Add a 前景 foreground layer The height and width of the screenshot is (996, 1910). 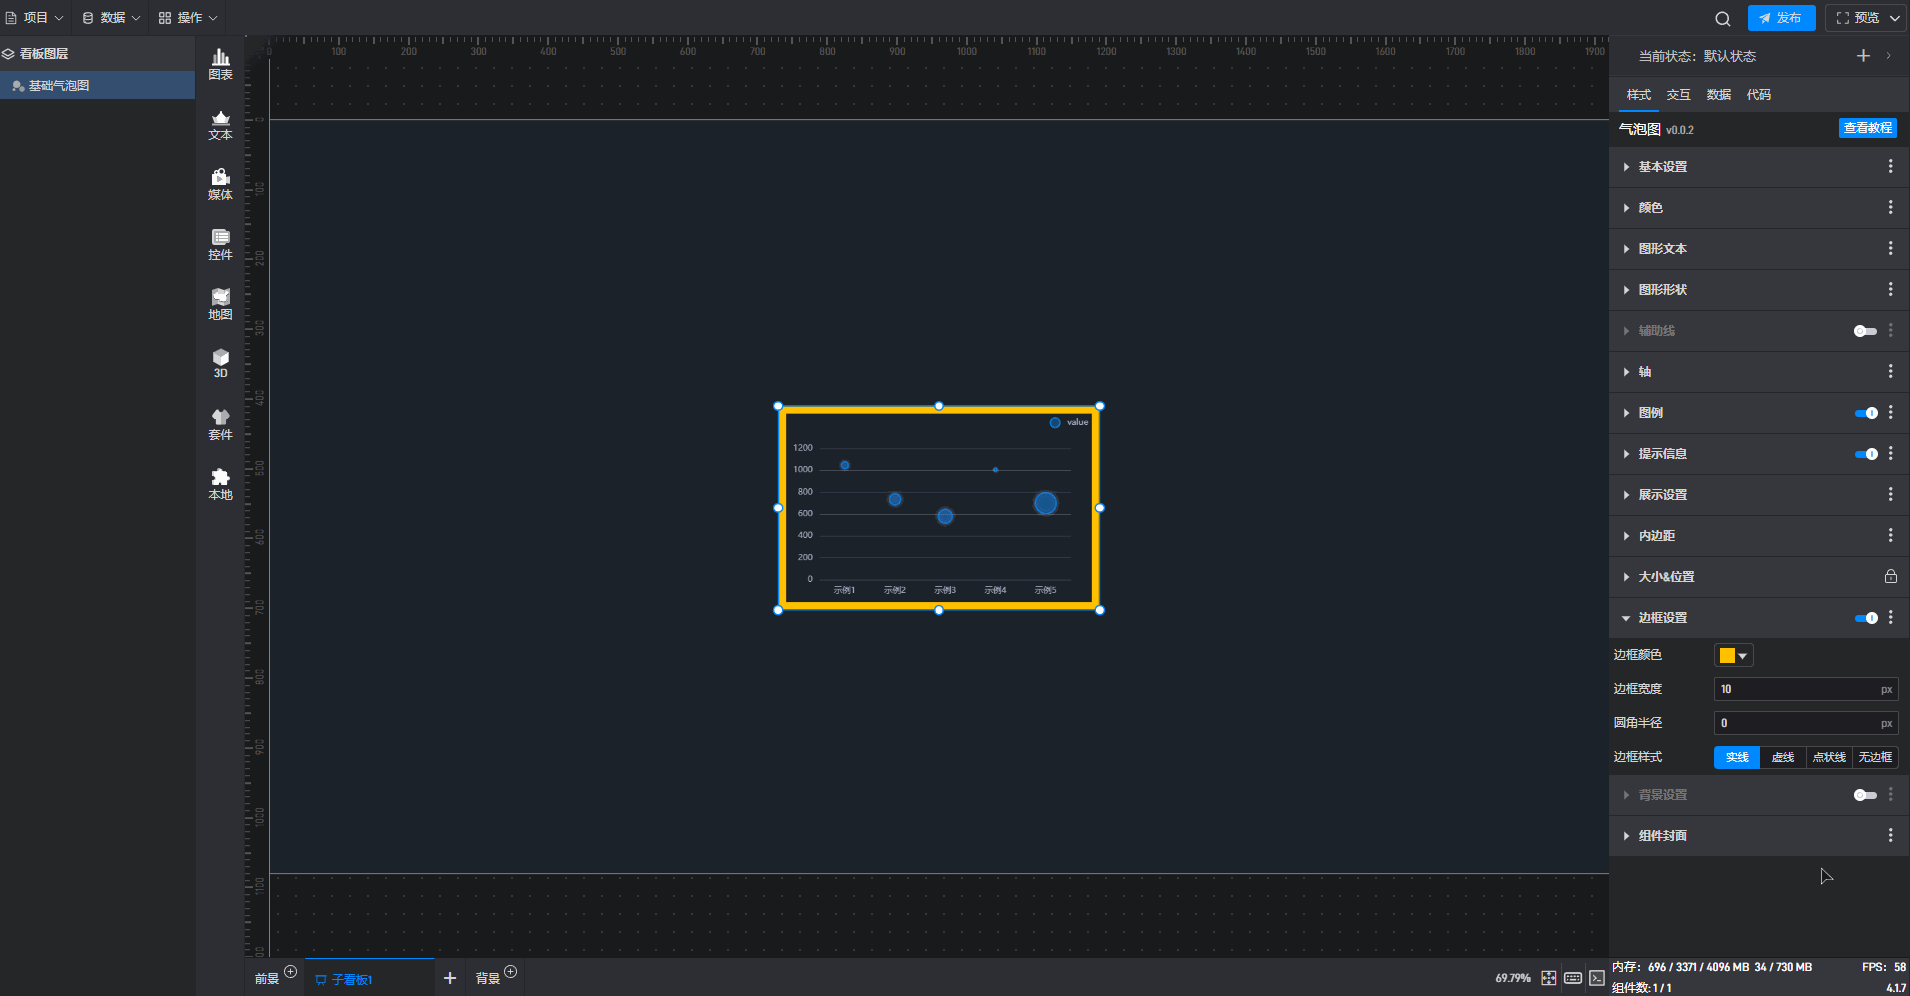point(290,972)
